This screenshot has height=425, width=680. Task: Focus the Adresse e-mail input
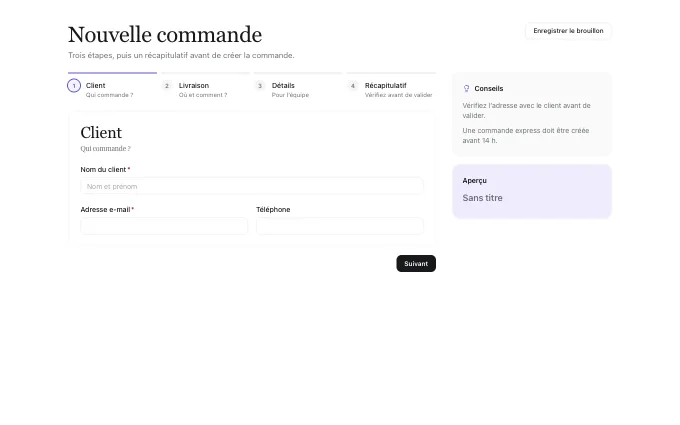164,226
